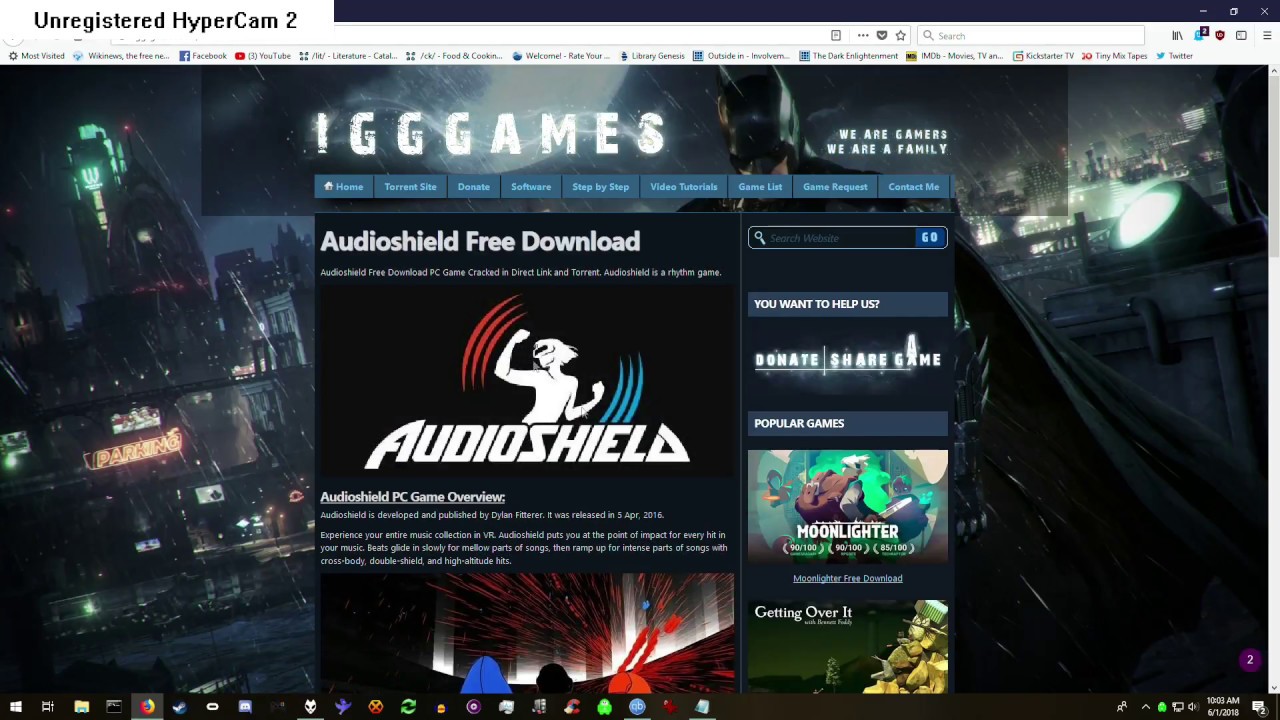This screenshot has height=720, width=1280.
Task: Open the network tray icon
Action: tap(1178, 707)
